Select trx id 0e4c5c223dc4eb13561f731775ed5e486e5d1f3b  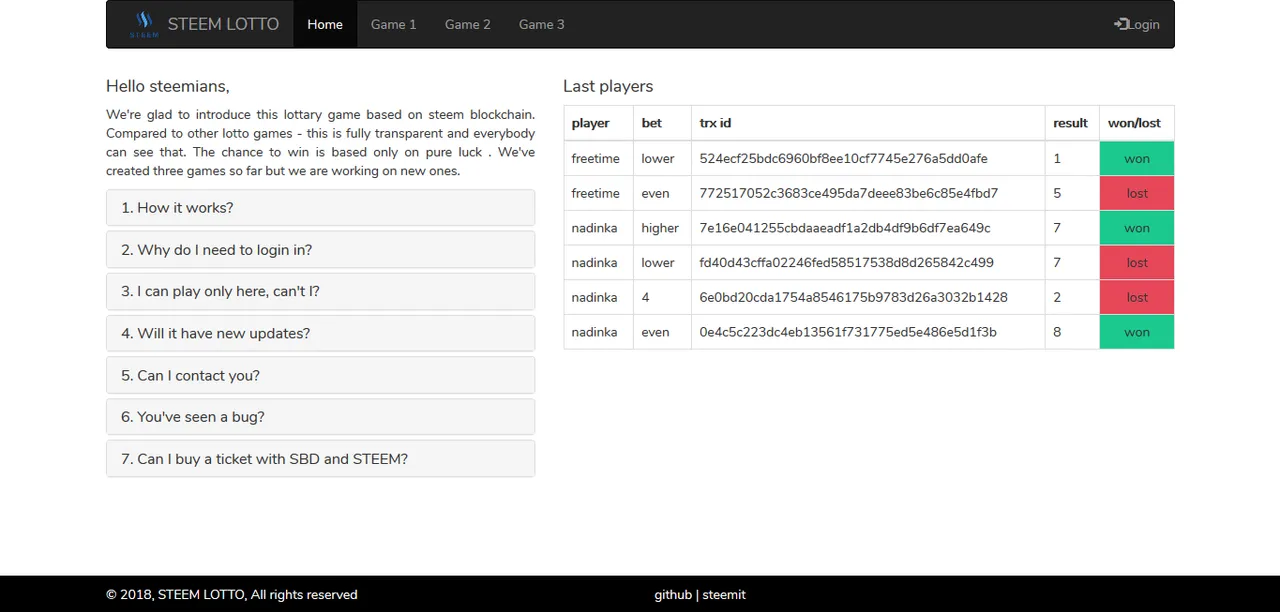[848, 332]
